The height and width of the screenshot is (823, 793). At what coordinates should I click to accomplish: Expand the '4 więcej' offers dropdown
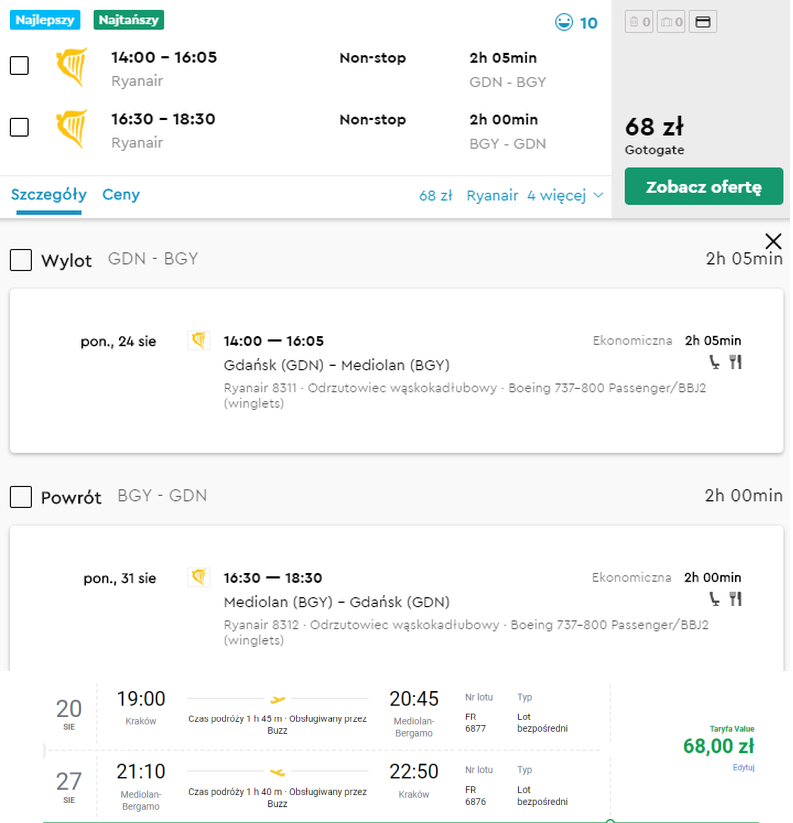[566, 195]
